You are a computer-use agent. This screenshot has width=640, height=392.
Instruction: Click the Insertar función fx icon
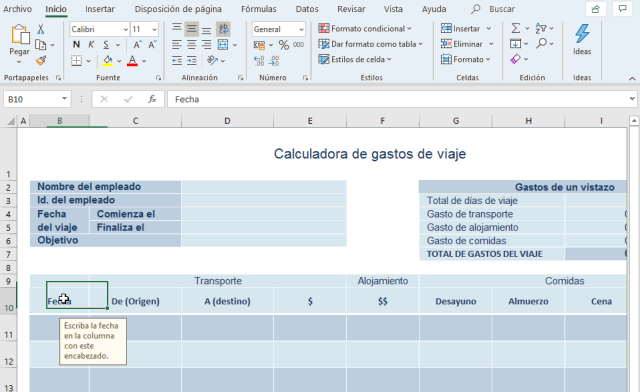[152, 99]
